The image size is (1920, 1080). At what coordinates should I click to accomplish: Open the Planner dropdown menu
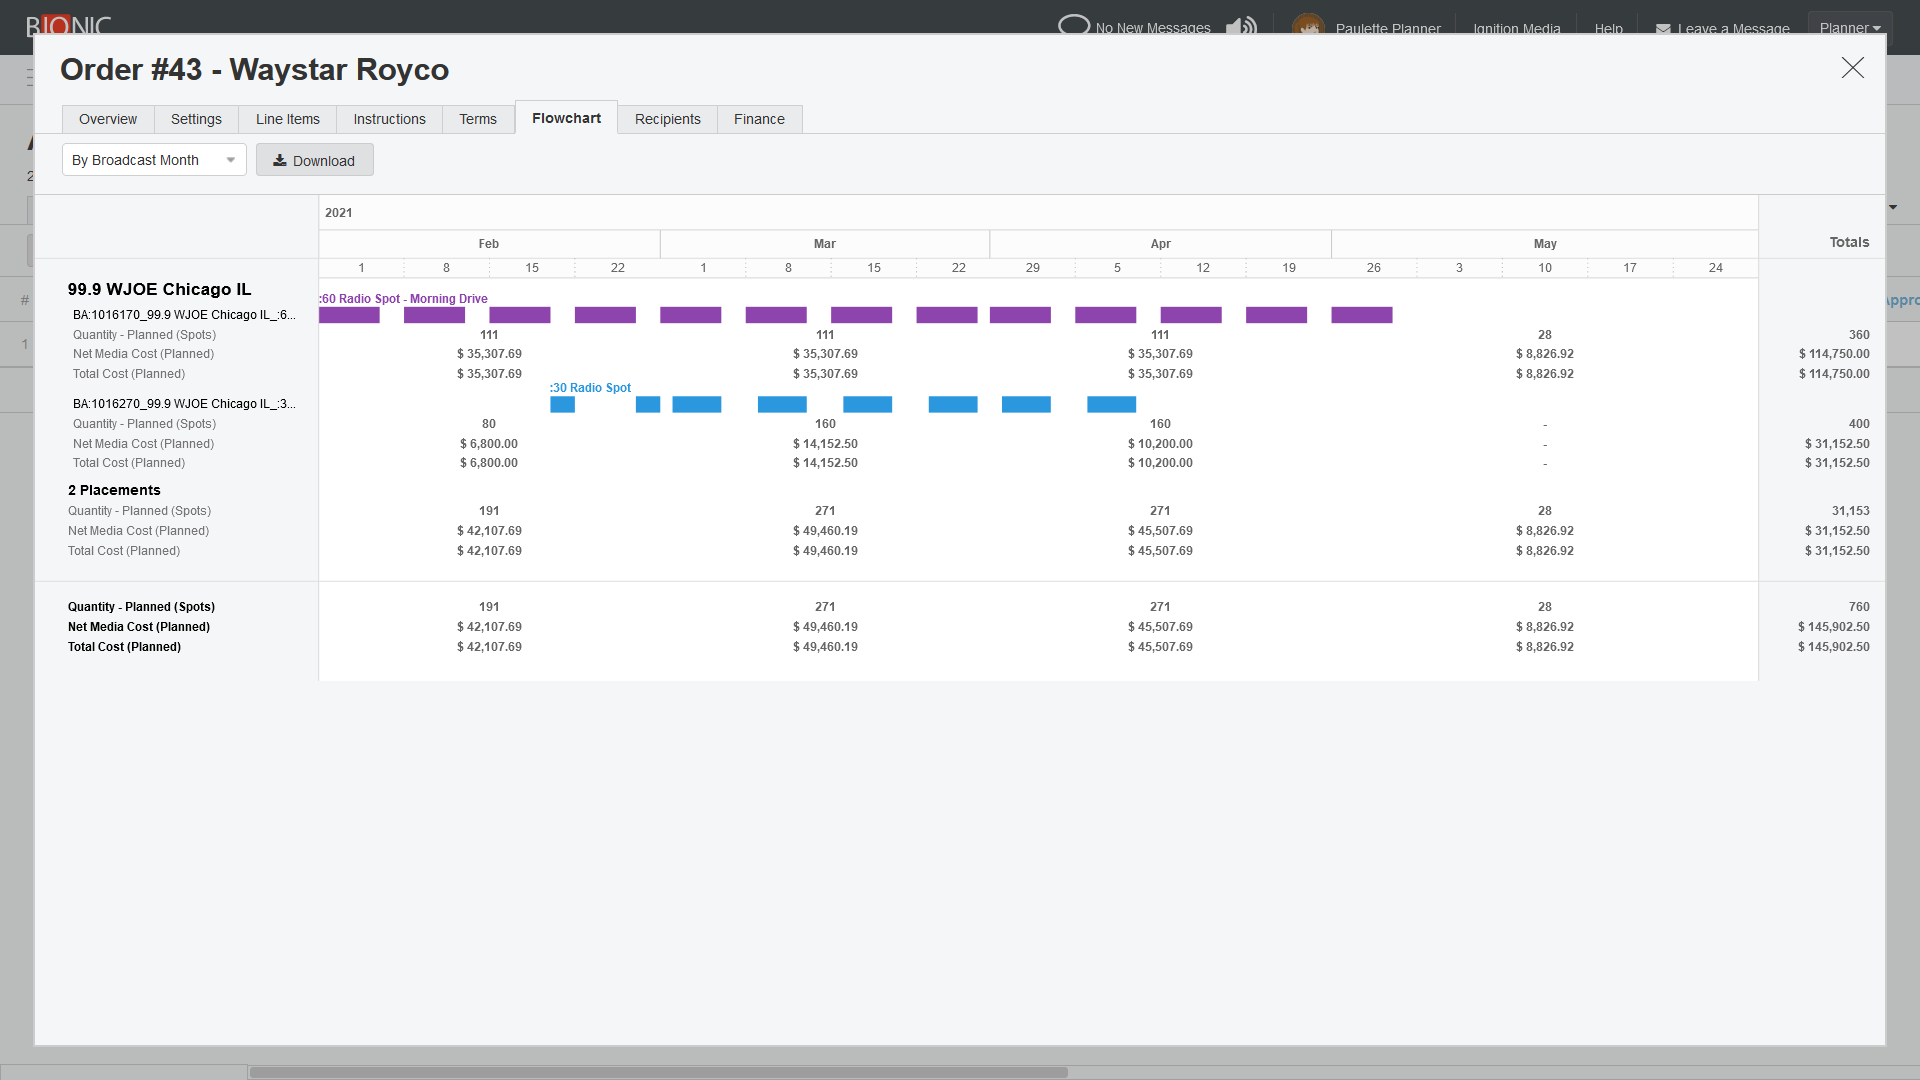1849,27
